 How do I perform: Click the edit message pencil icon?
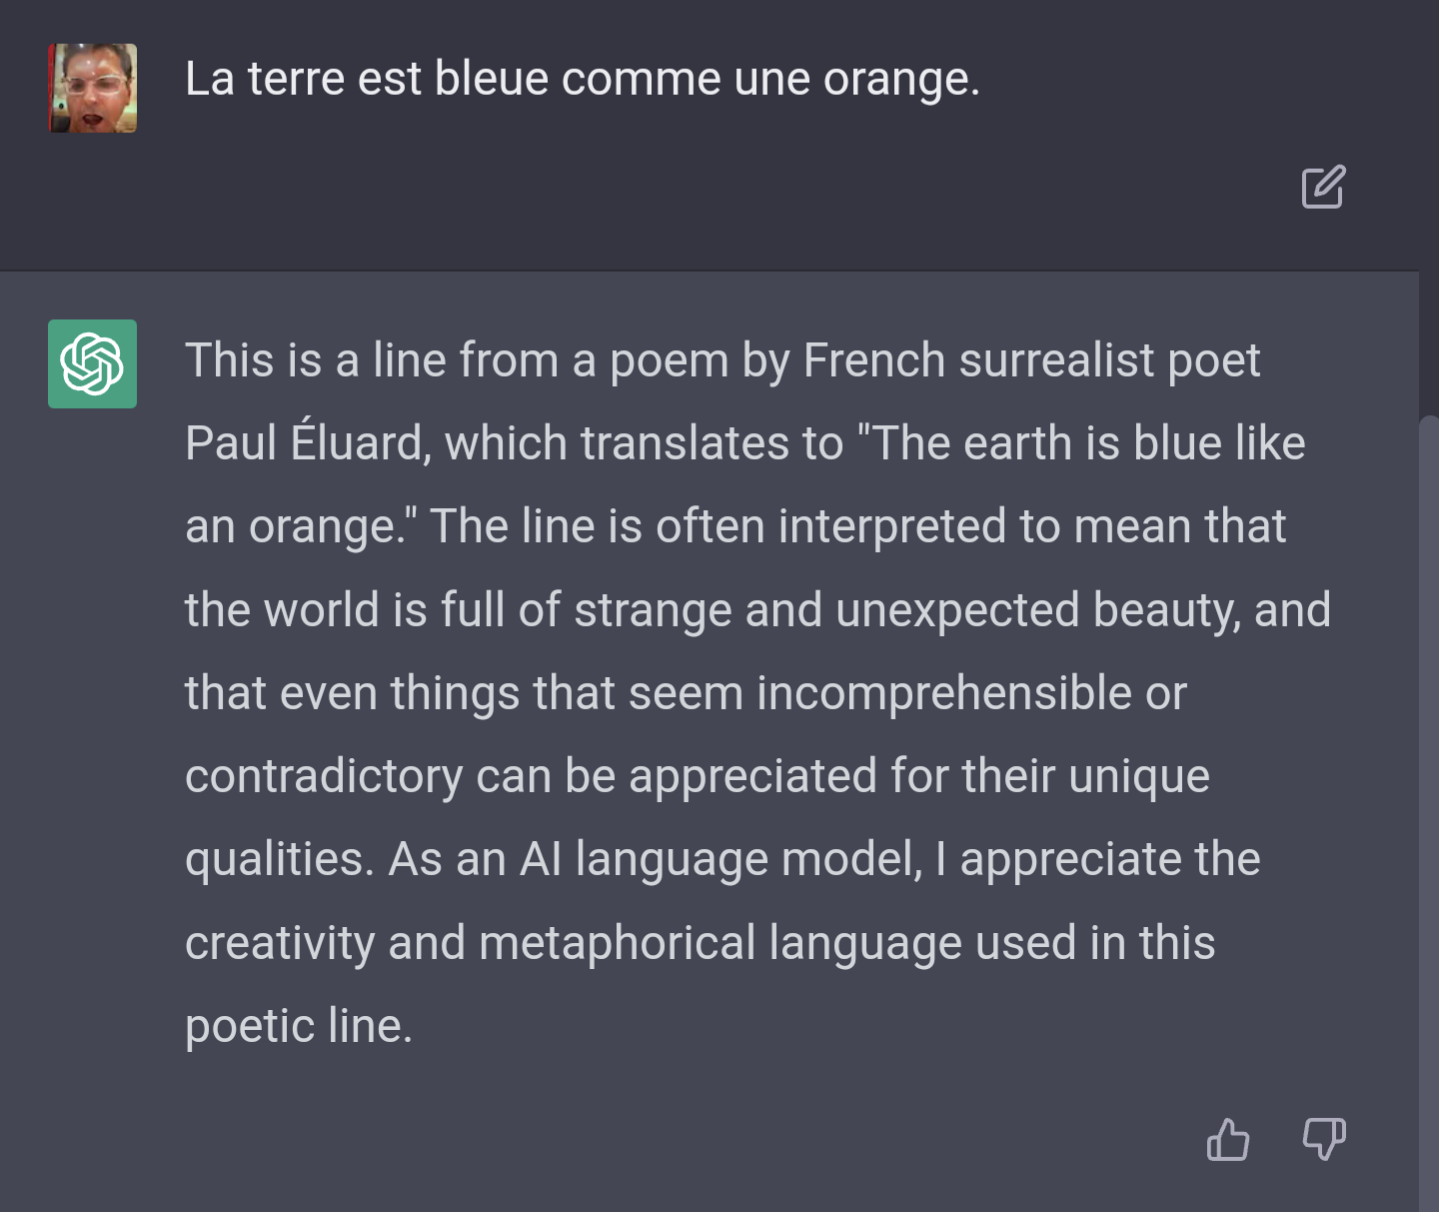(1323, 187)
